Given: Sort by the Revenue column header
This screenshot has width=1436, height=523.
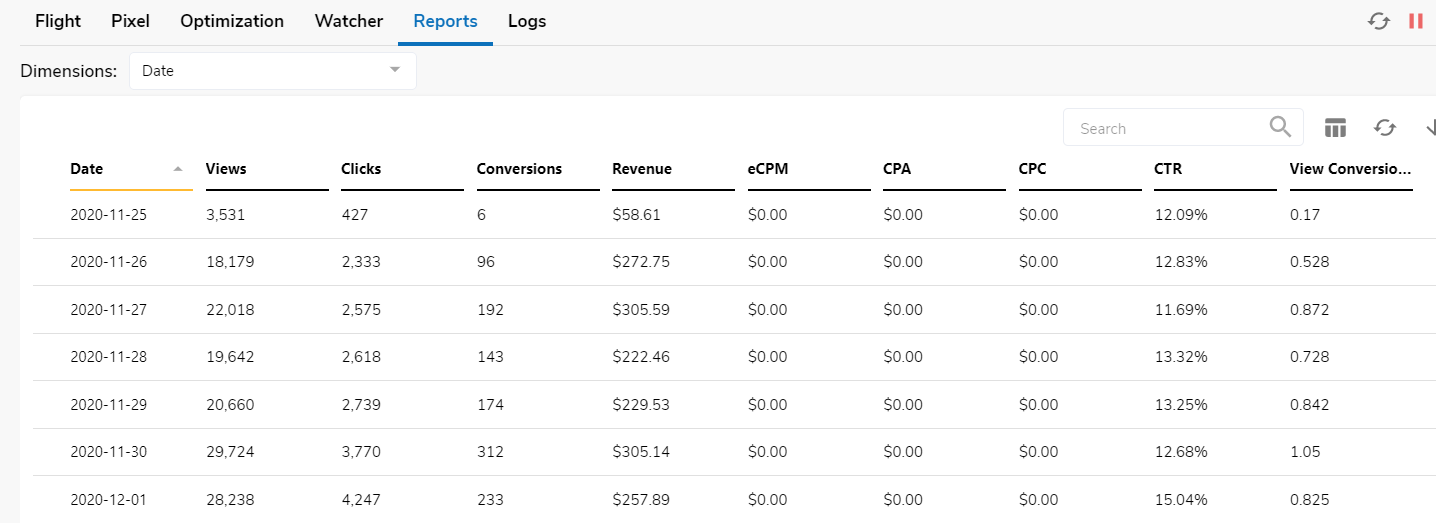Looking at the screenshot, I should coord(642,169).
